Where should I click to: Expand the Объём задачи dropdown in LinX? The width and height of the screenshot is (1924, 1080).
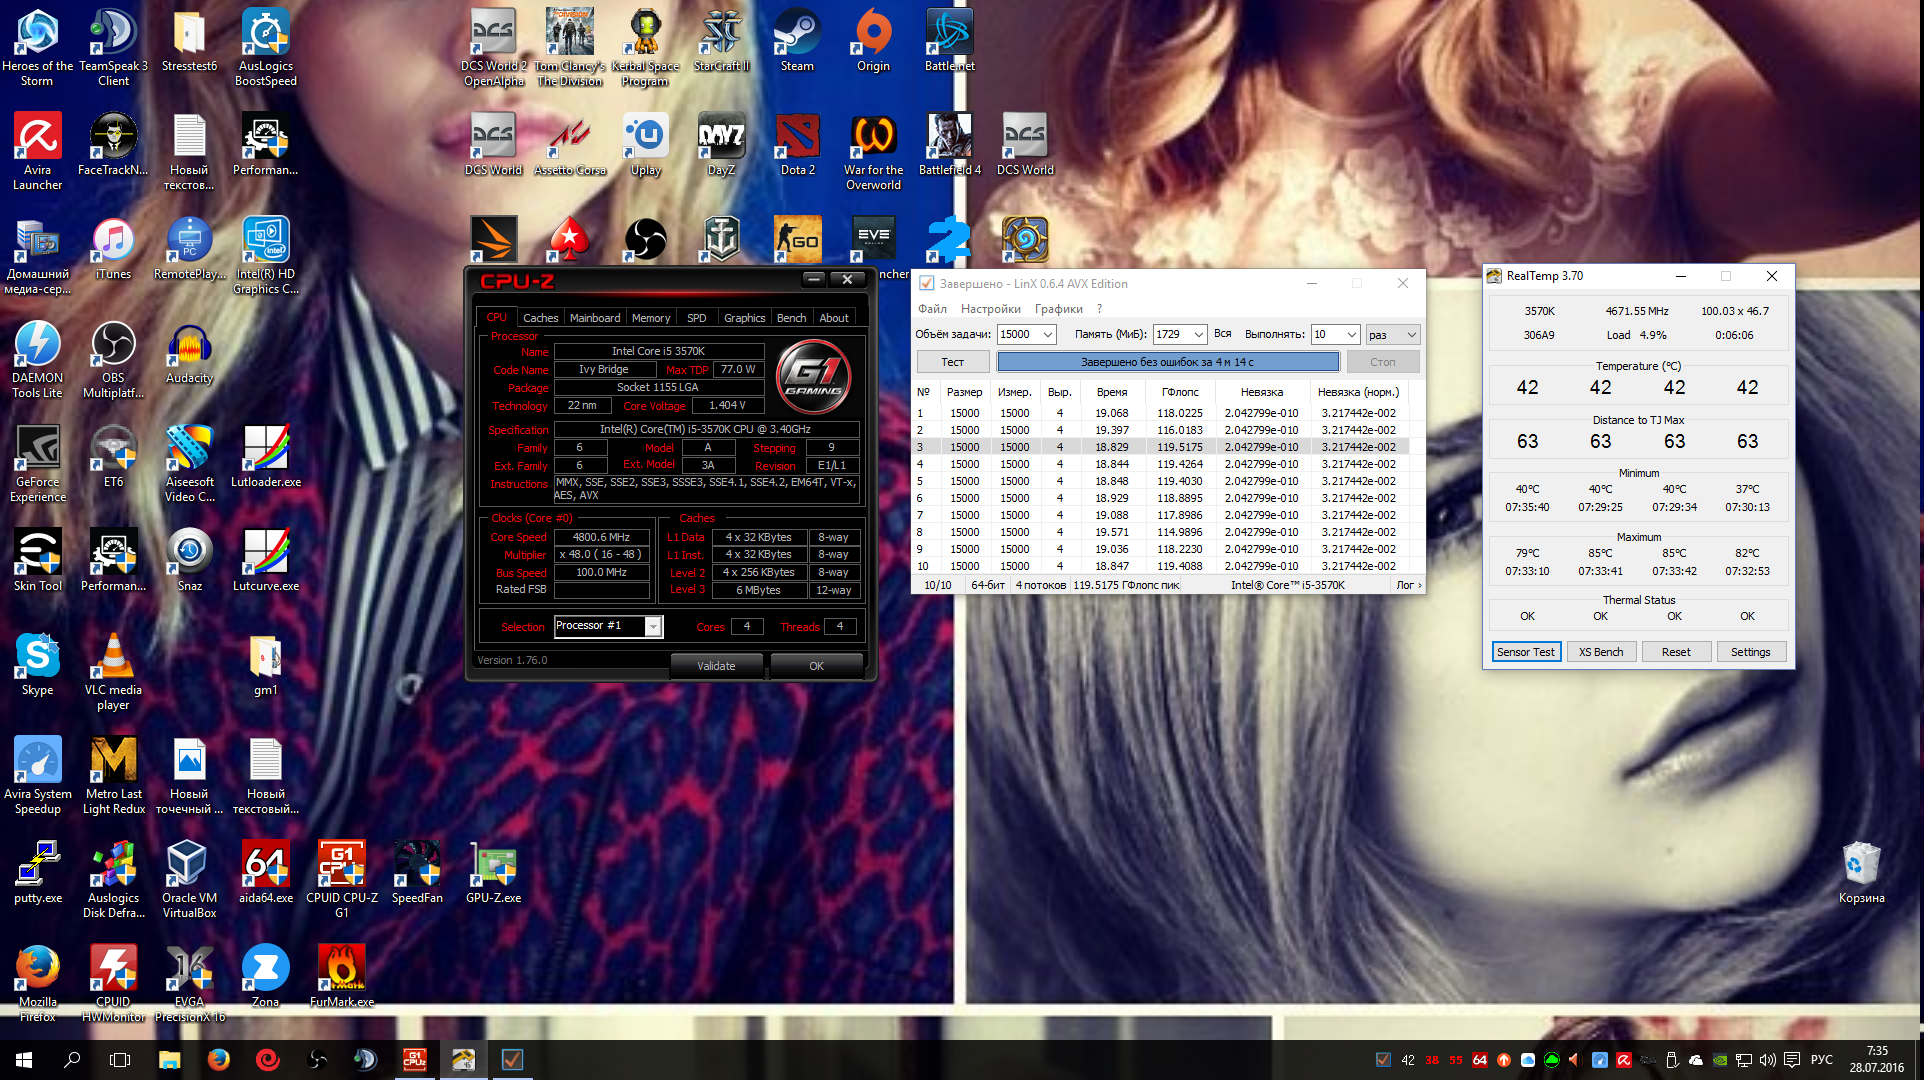(x=1047, y=335)
